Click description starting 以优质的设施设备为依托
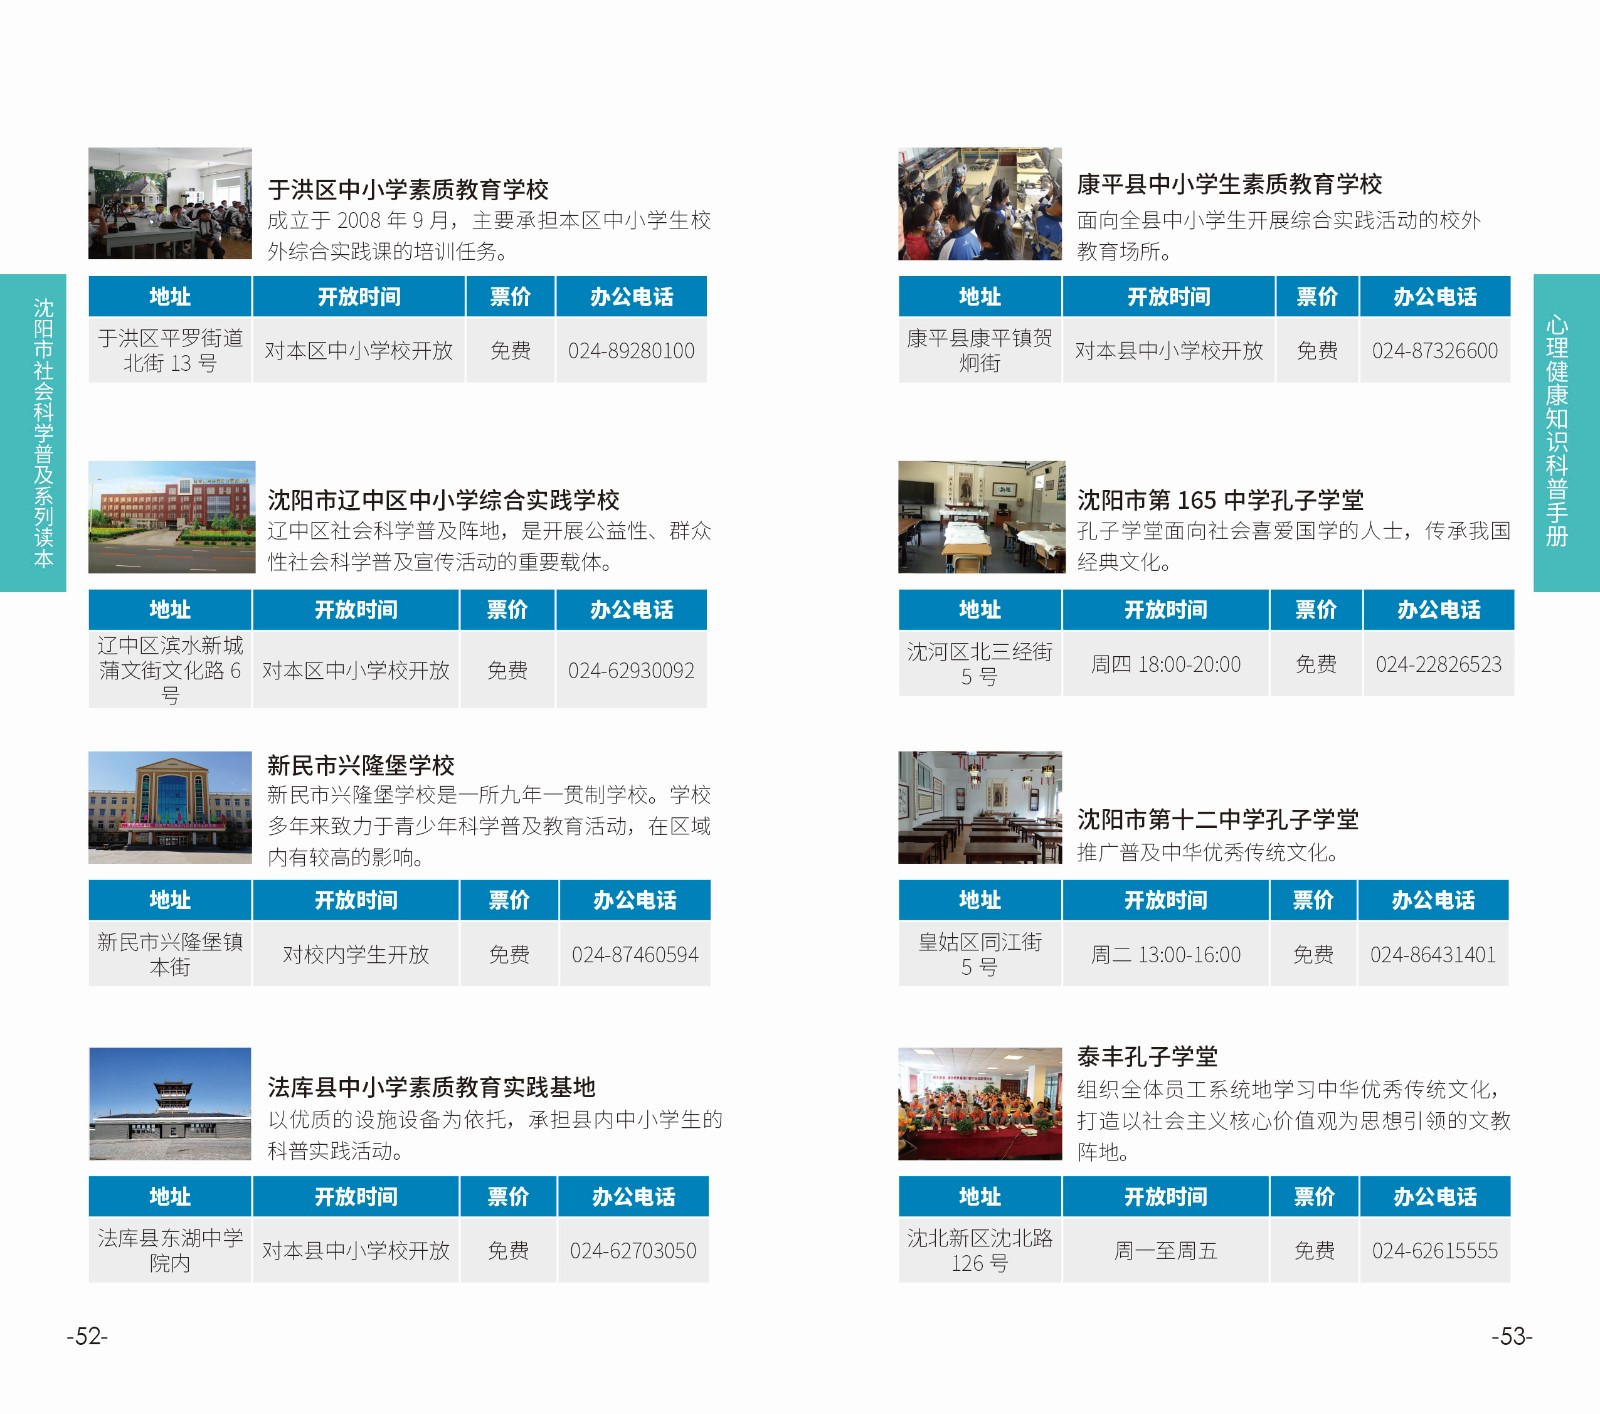 pos(495,1135)
